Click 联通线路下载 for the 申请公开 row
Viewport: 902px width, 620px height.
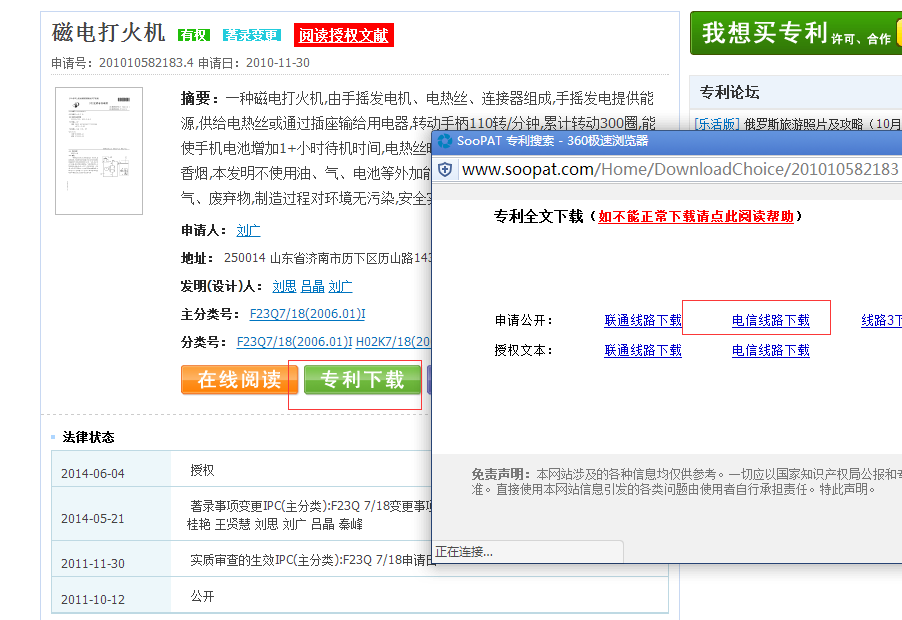tap(642, 318)
